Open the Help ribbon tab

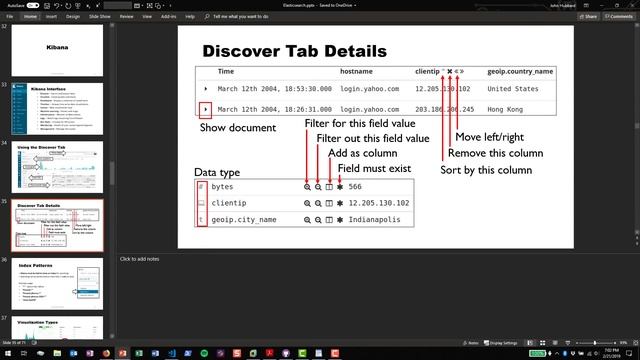coord(190,17)
